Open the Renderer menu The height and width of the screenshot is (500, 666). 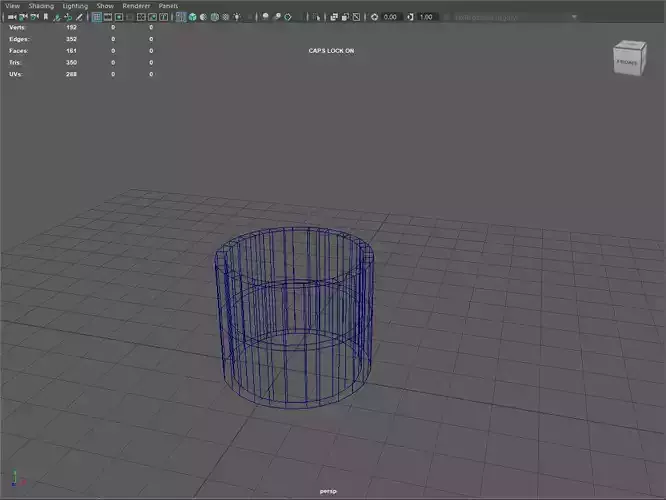click(136, 6)
